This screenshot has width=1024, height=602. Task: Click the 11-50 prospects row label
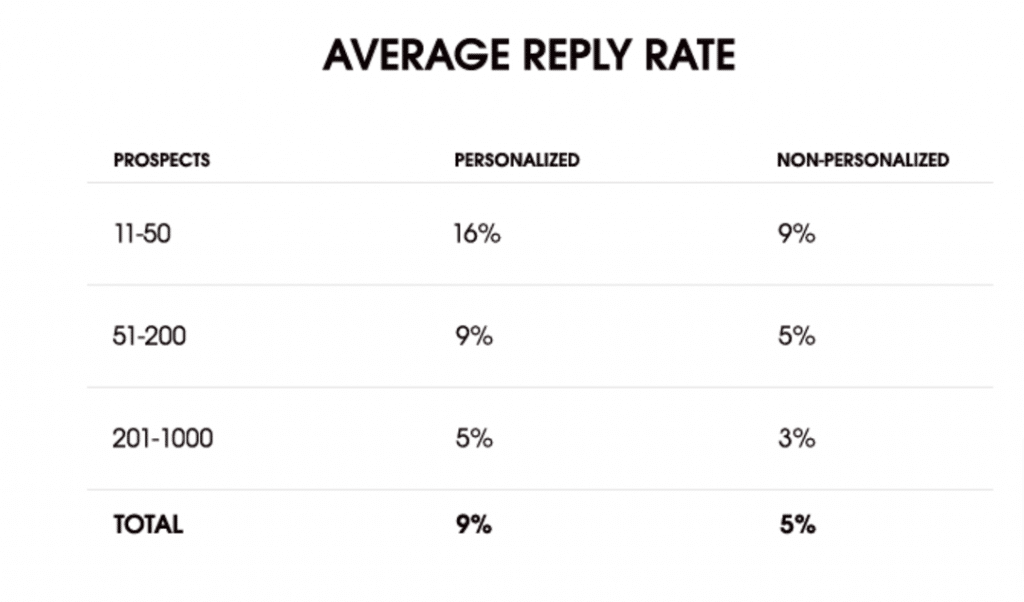tap(142, 234)
